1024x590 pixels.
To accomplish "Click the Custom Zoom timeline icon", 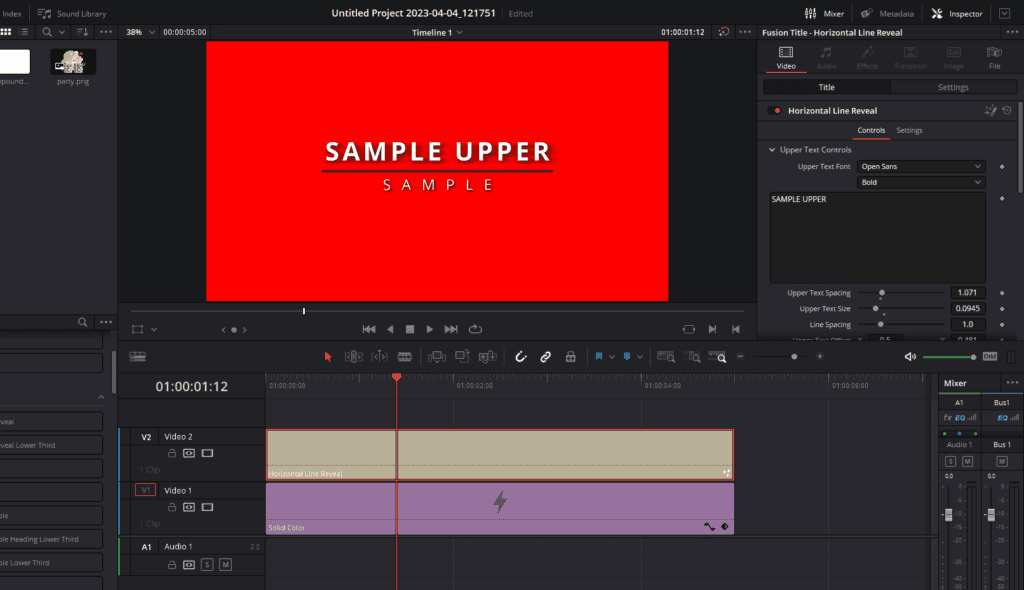I will pos(717,357).
